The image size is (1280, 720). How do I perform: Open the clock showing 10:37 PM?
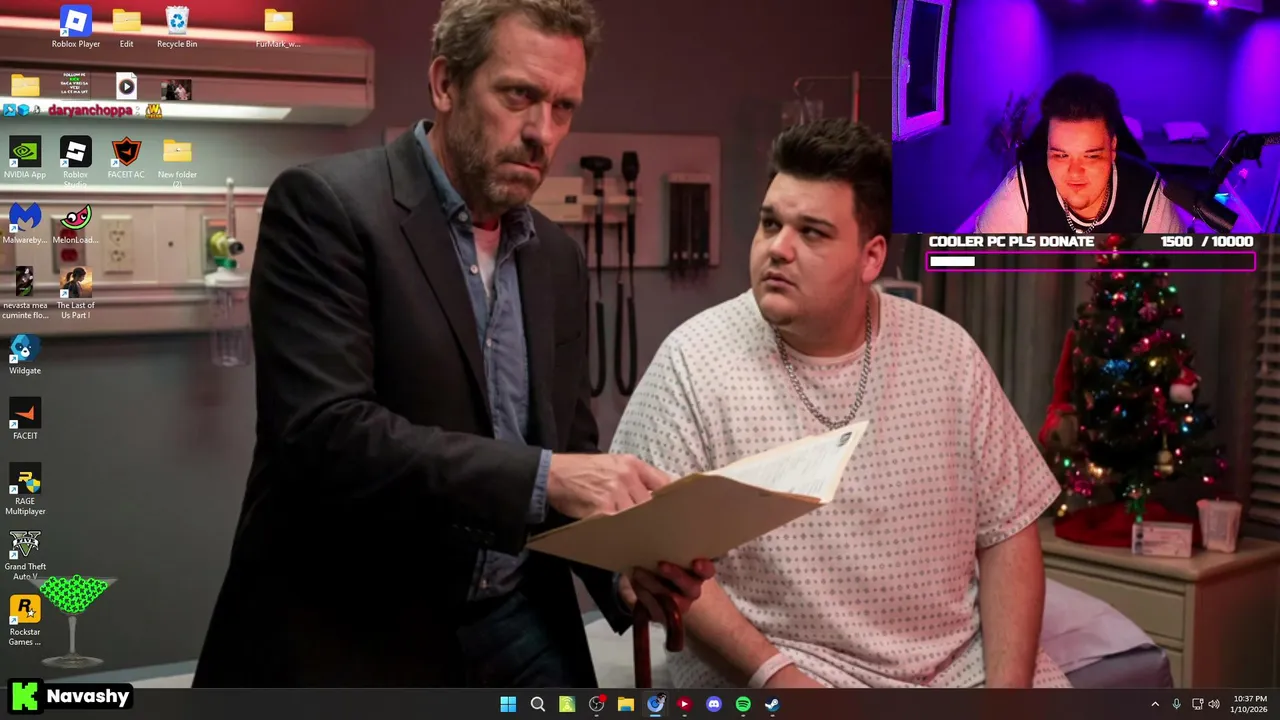(1250, 704)
